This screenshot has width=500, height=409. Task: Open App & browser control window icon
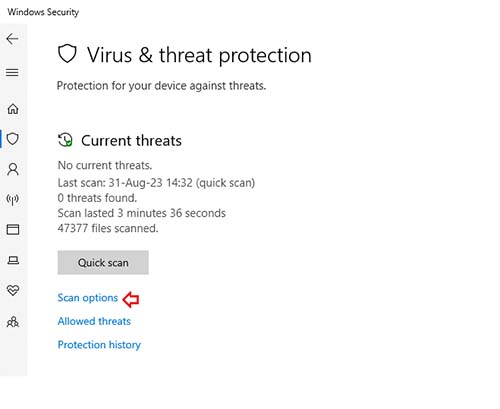click(x=13, y=229)
